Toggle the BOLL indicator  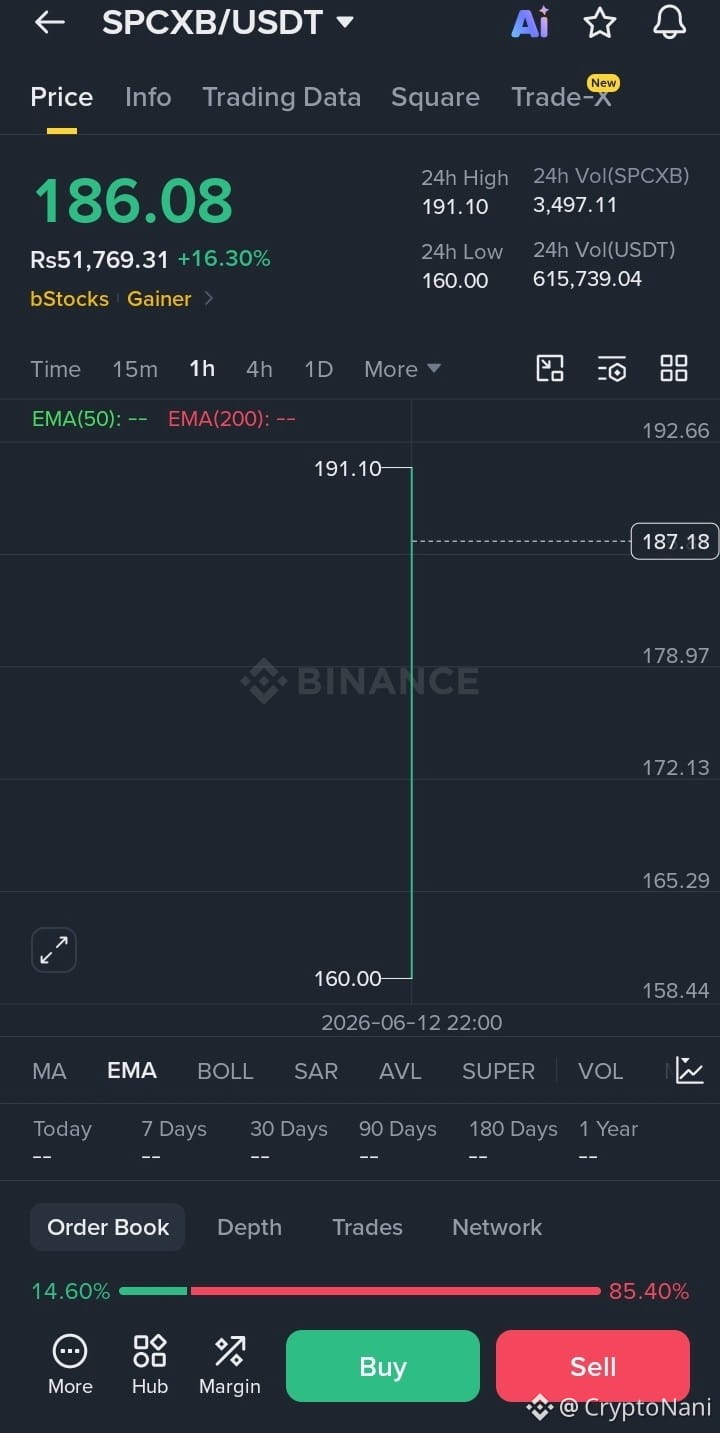[x=225, y=1071]
